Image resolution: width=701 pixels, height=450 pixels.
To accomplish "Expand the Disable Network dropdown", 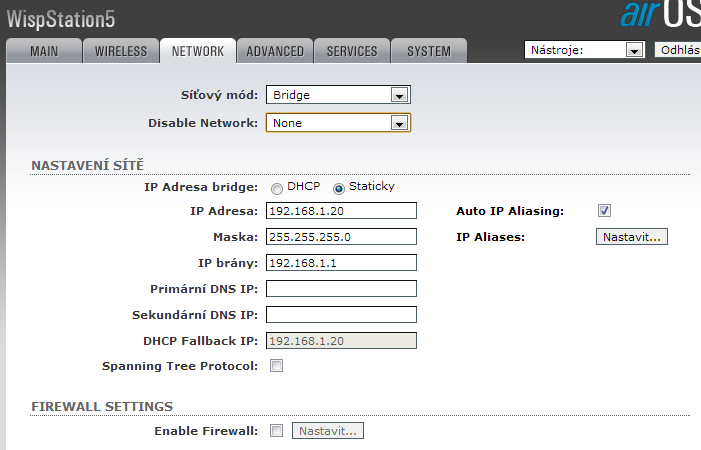I will [x=338, y=123].
